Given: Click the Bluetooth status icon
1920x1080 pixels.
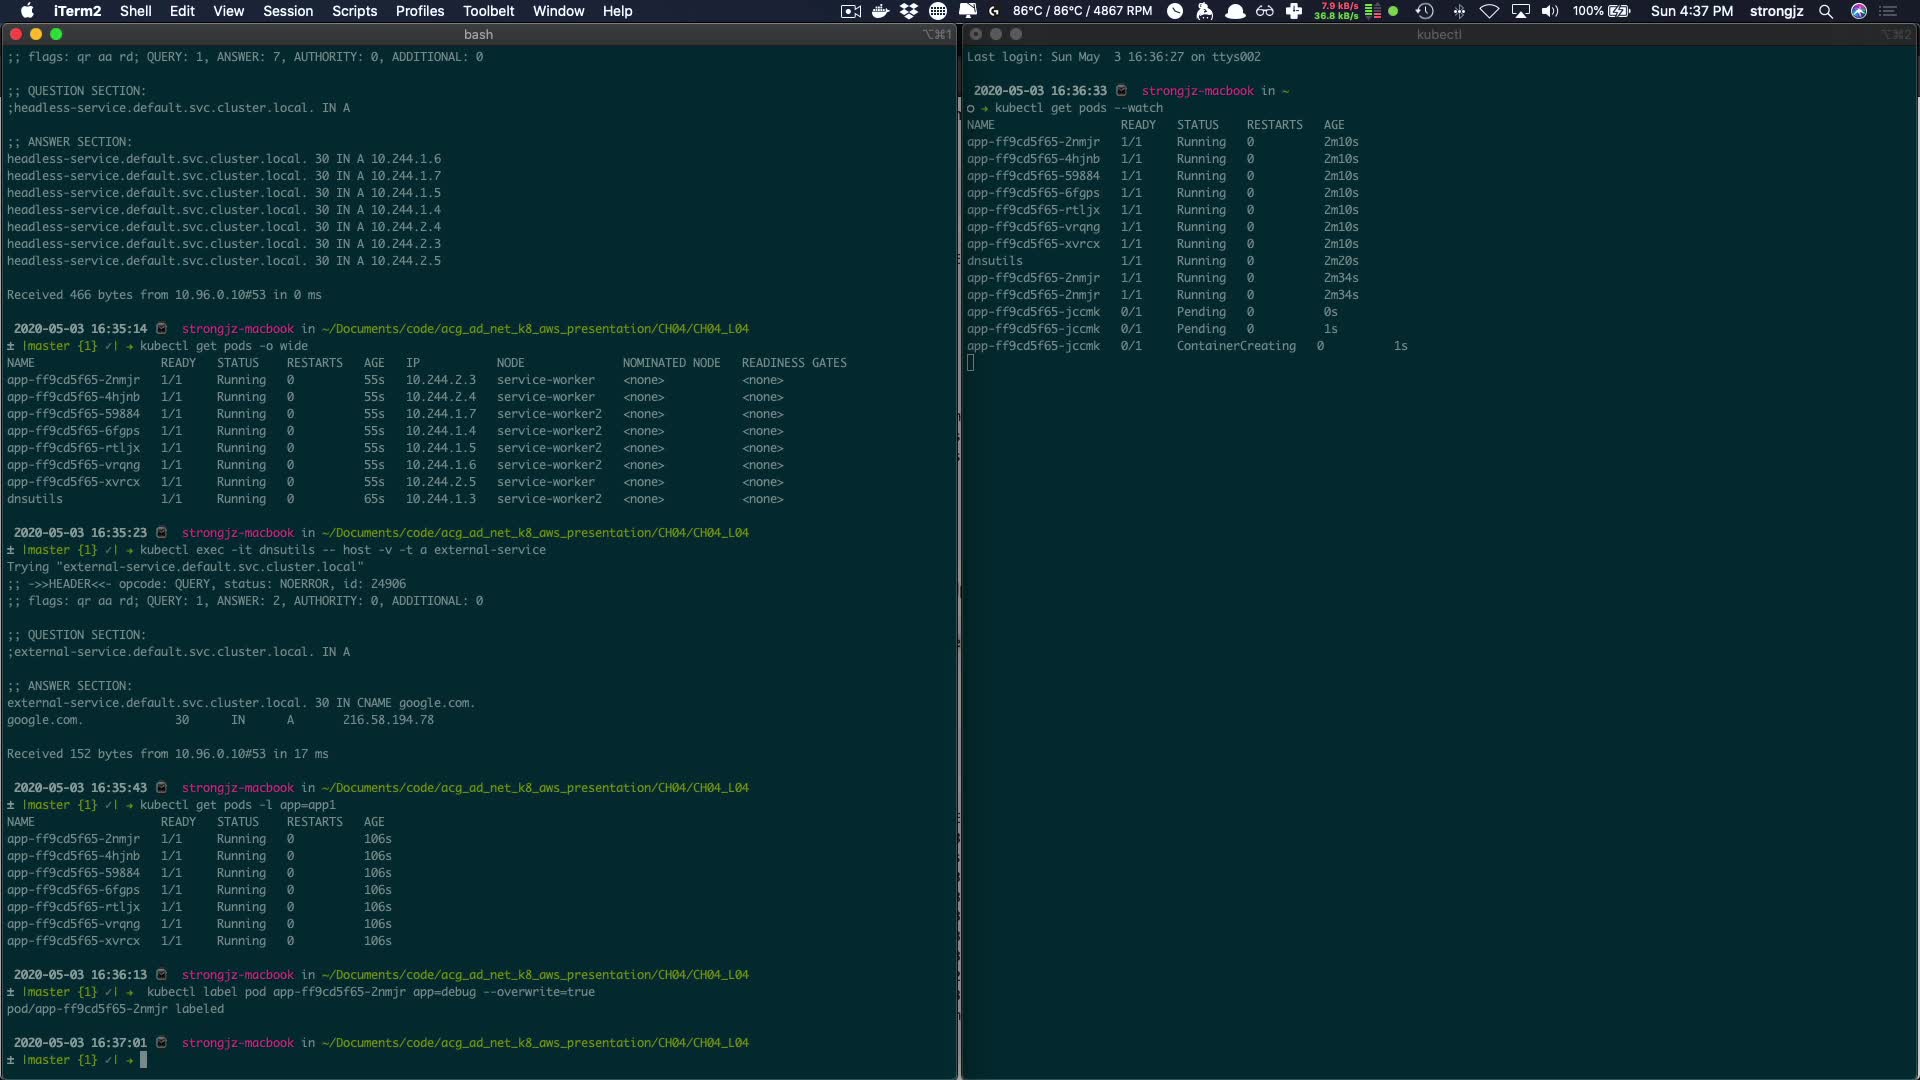Looking at the screenshot, I should point(1459,11).
